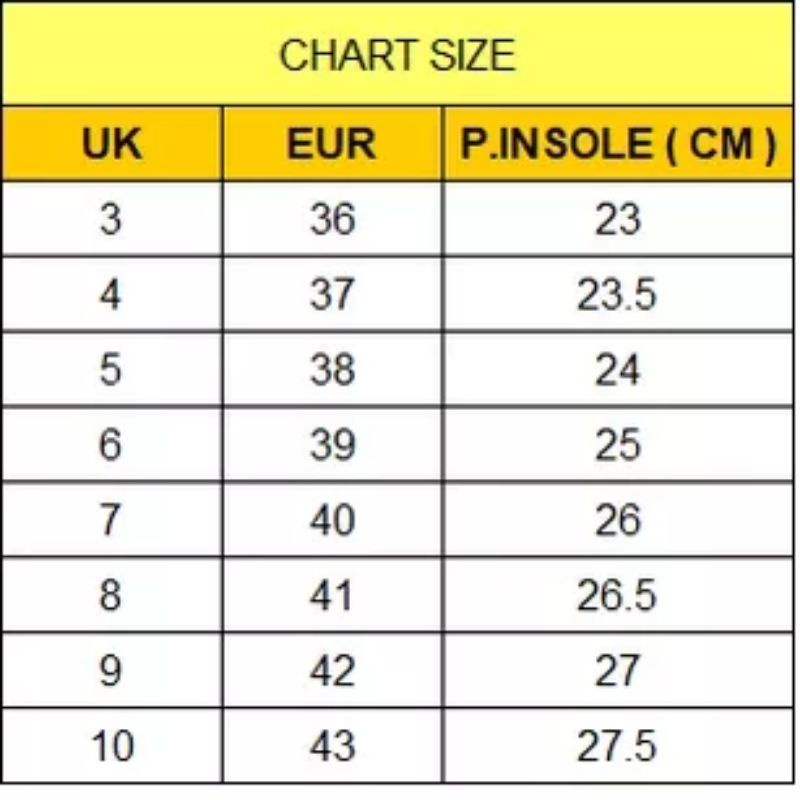Click the 24 cm insole cell
This screenshot has height=800, width=800.
[617, 369]
